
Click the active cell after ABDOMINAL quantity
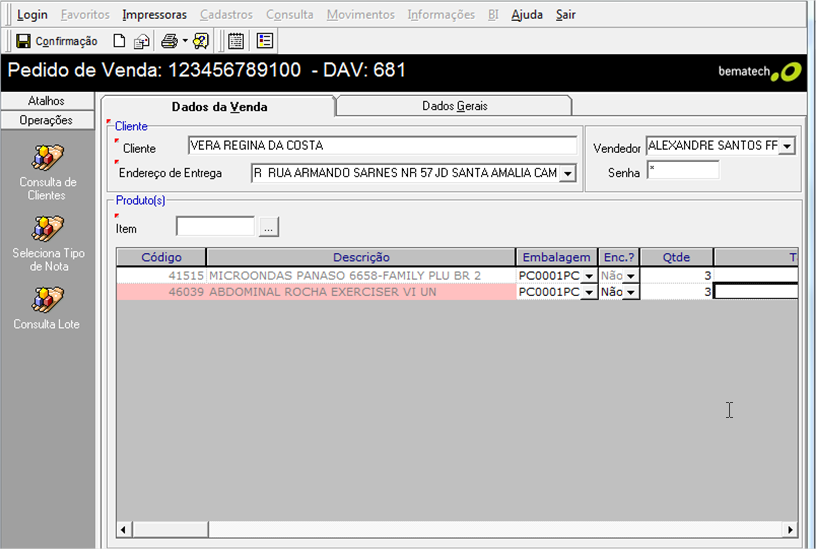756,292
